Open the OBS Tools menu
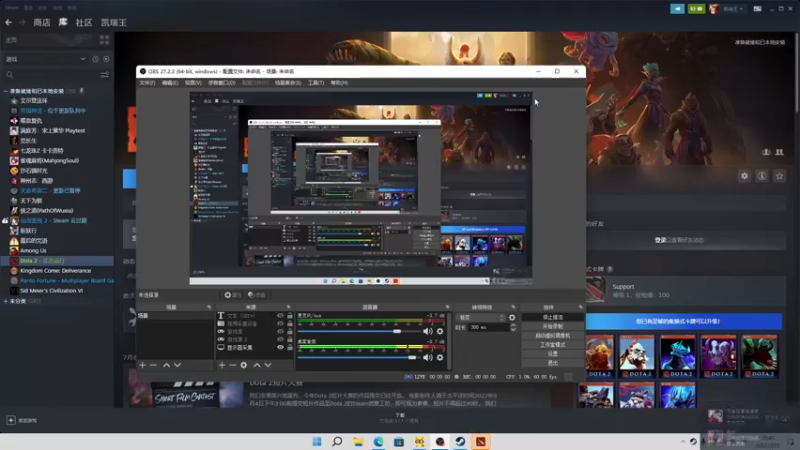This screenshot has height=450, width=800. [316, 83]
